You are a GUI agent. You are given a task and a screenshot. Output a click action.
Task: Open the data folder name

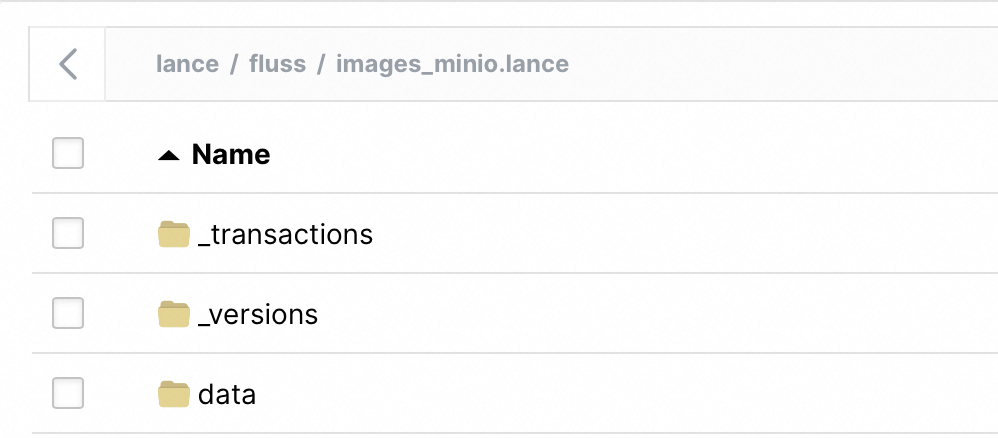coord(227,394)
